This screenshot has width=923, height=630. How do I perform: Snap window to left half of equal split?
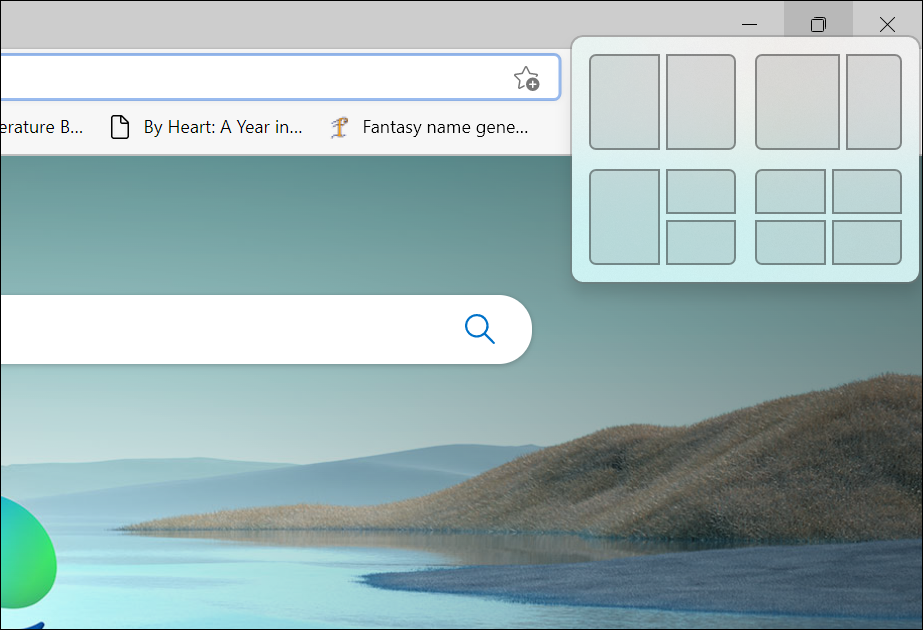pos(624,102)
